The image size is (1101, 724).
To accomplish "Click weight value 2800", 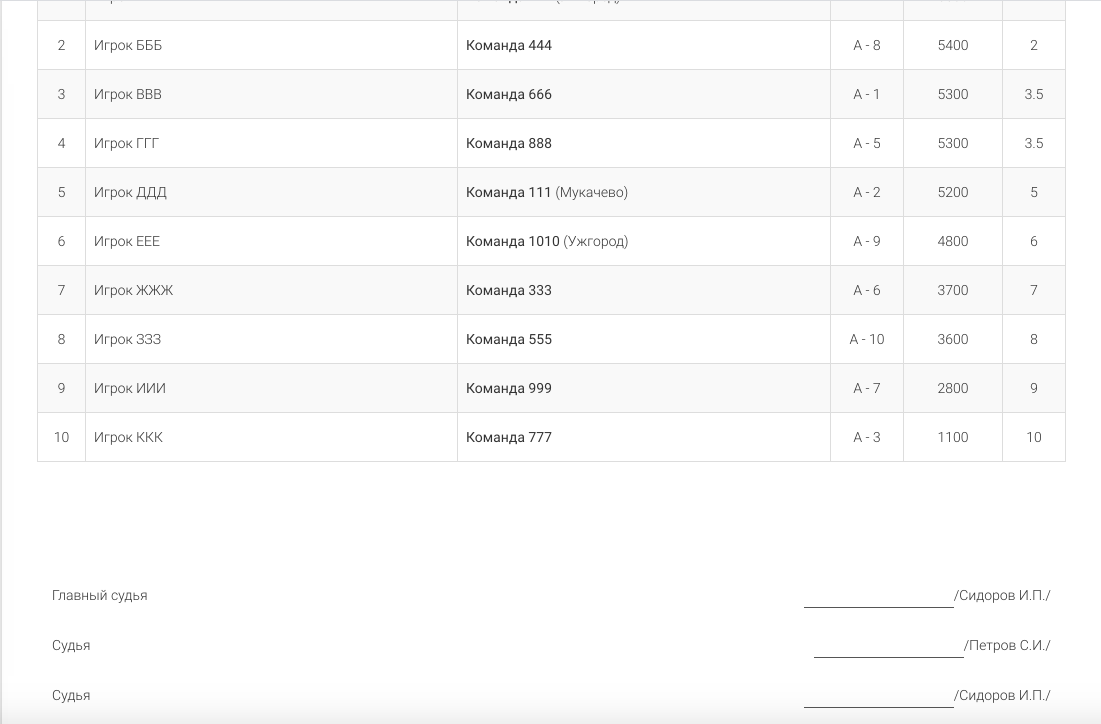I will pos(953,388).
